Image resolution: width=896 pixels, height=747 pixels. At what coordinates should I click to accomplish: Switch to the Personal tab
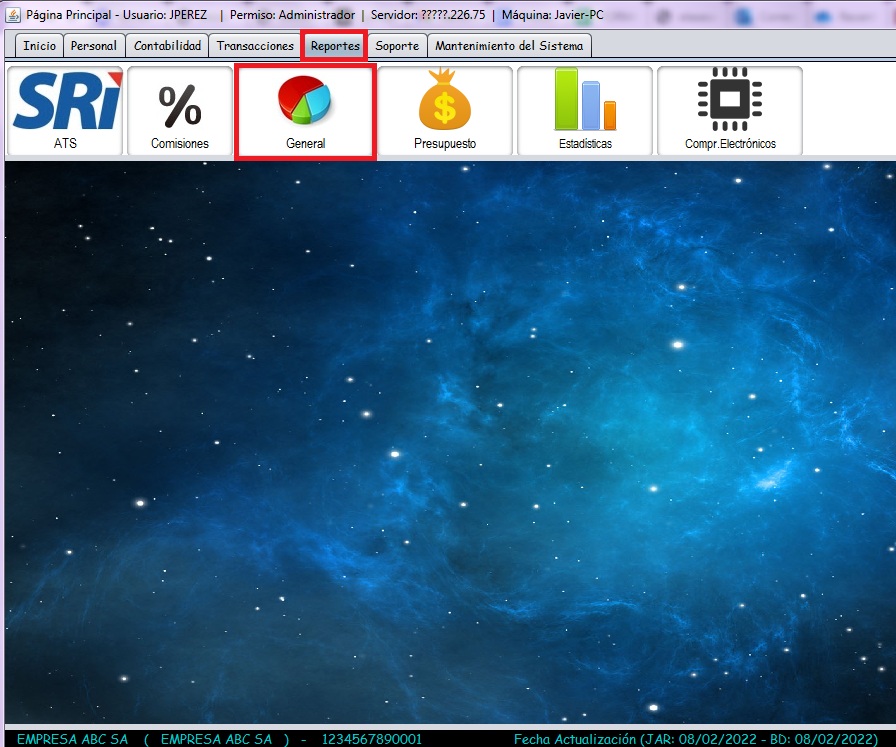pyautogui.click(x=94, y=46)
